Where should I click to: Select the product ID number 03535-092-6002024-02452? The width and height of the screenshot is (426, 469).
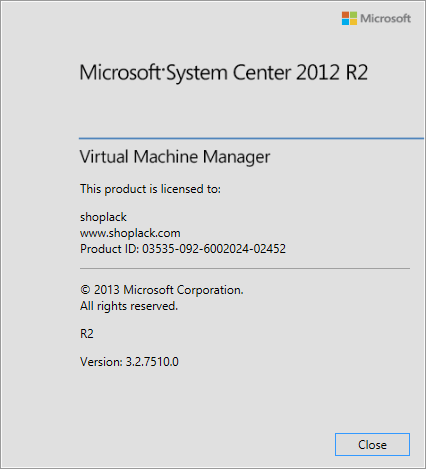[214, 249]
